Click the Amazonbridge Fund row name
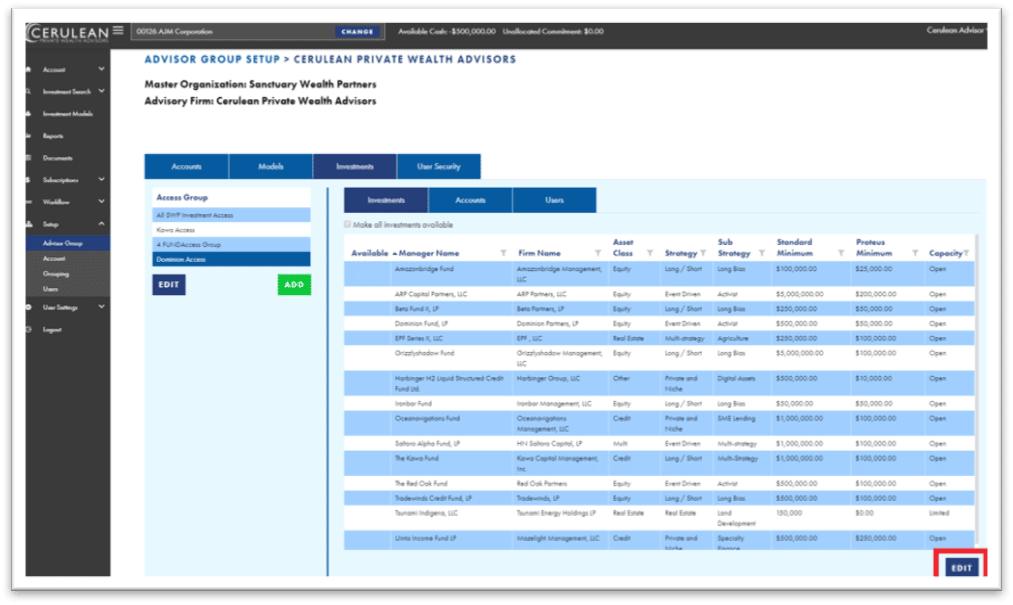1013x605 pixels. tap(424, 269)
